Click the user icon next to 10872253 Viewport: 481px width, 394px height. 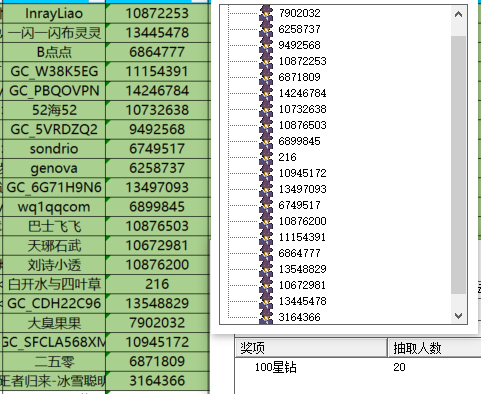266,61
